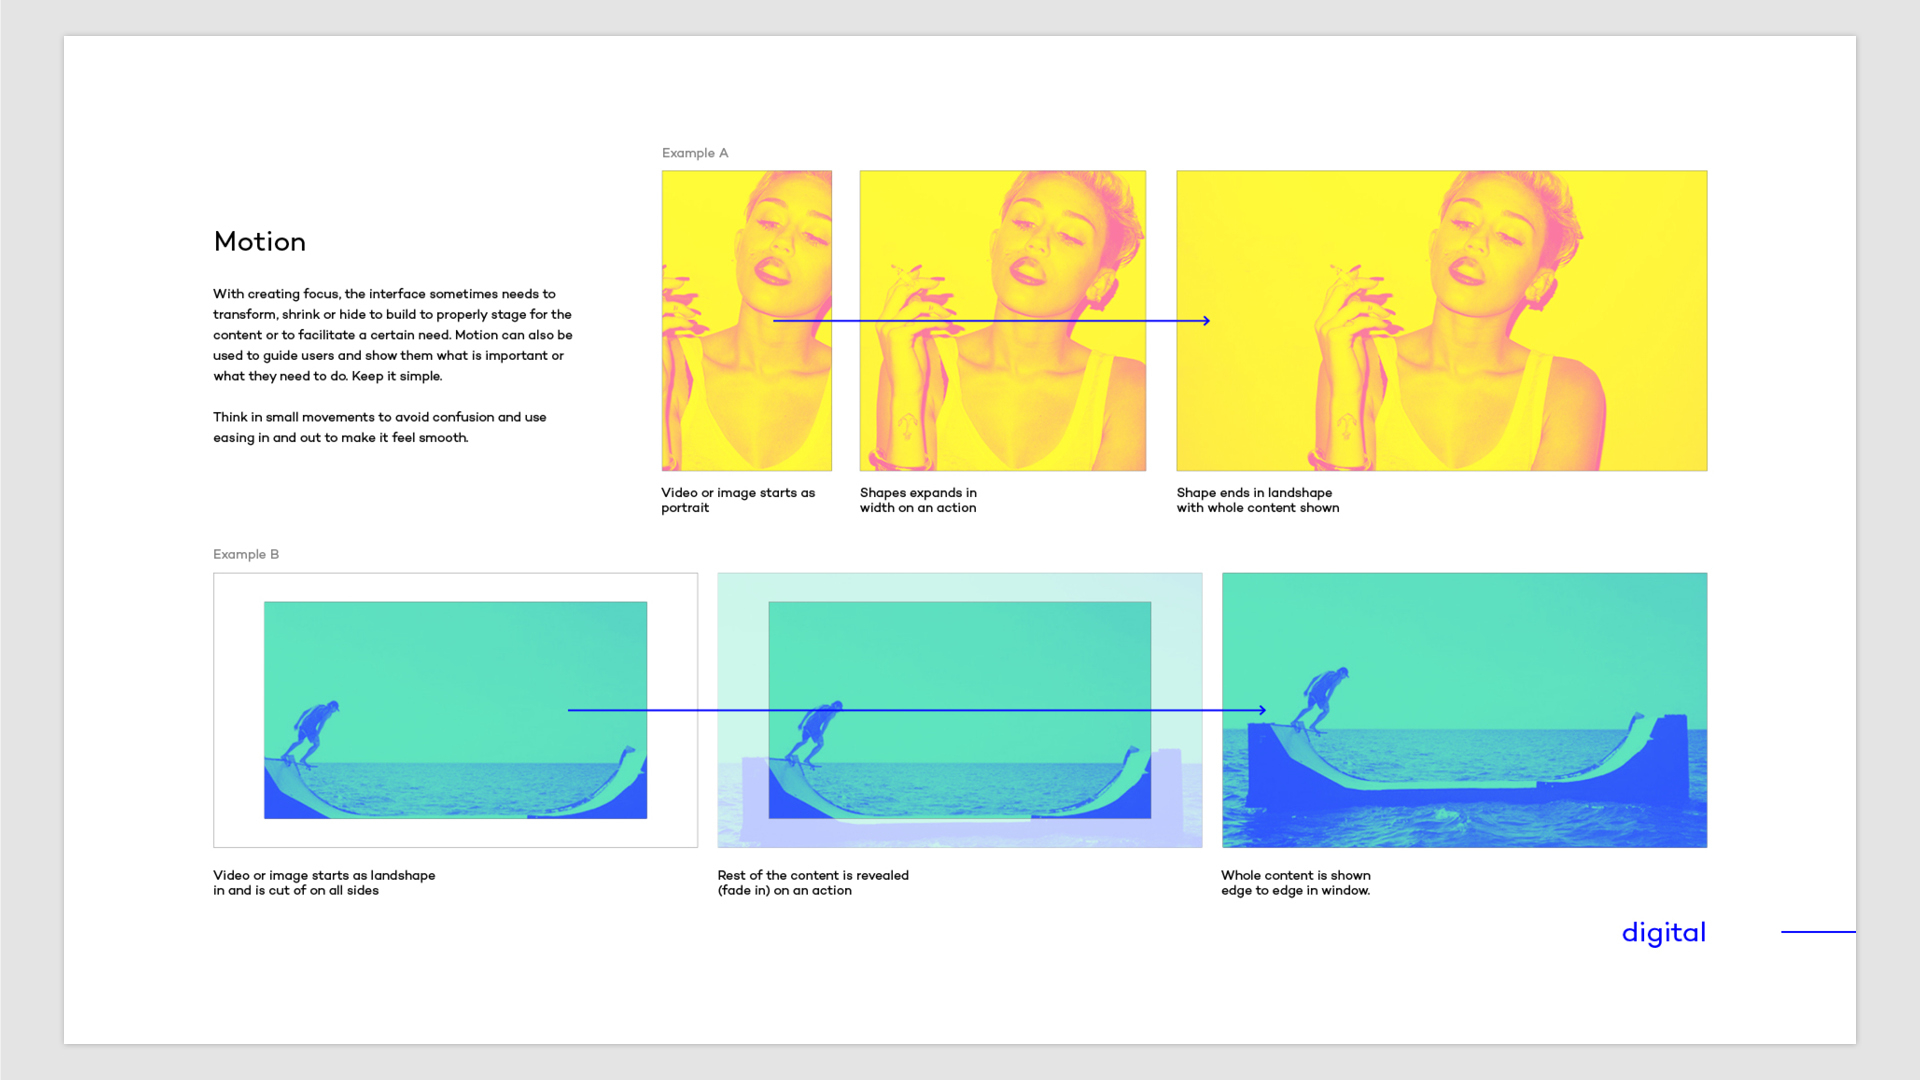Click the 'Video or image starts as portrait' caption

click(x=737, y=500)
